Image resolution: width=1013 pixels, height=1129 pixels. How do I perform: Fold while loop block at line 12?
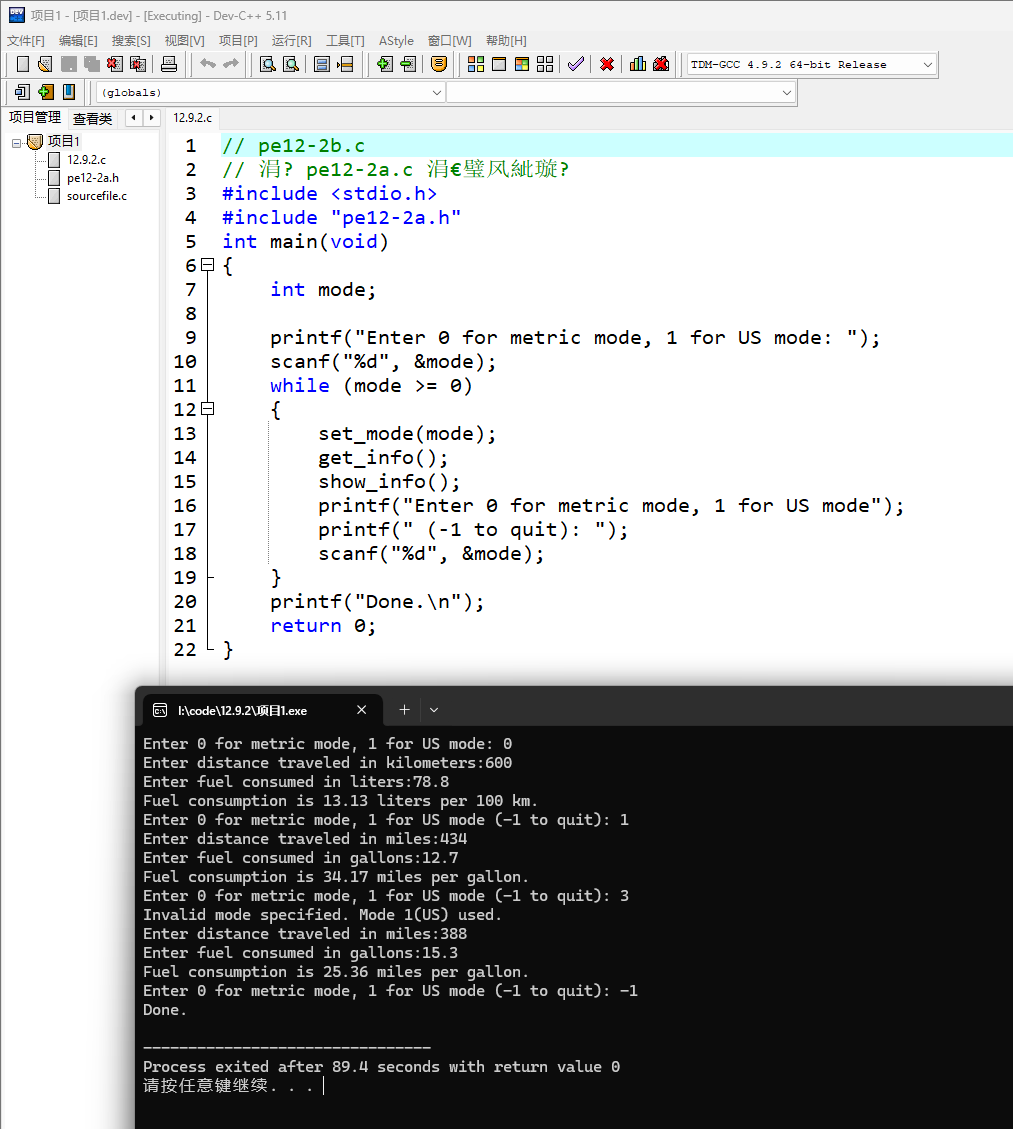point(207,409)
